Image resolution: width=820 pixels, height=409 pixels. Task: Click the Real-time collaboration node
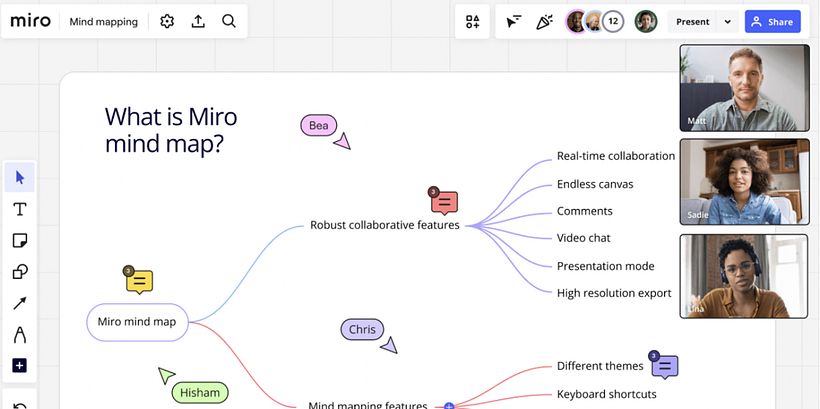[x=616, y=156]
